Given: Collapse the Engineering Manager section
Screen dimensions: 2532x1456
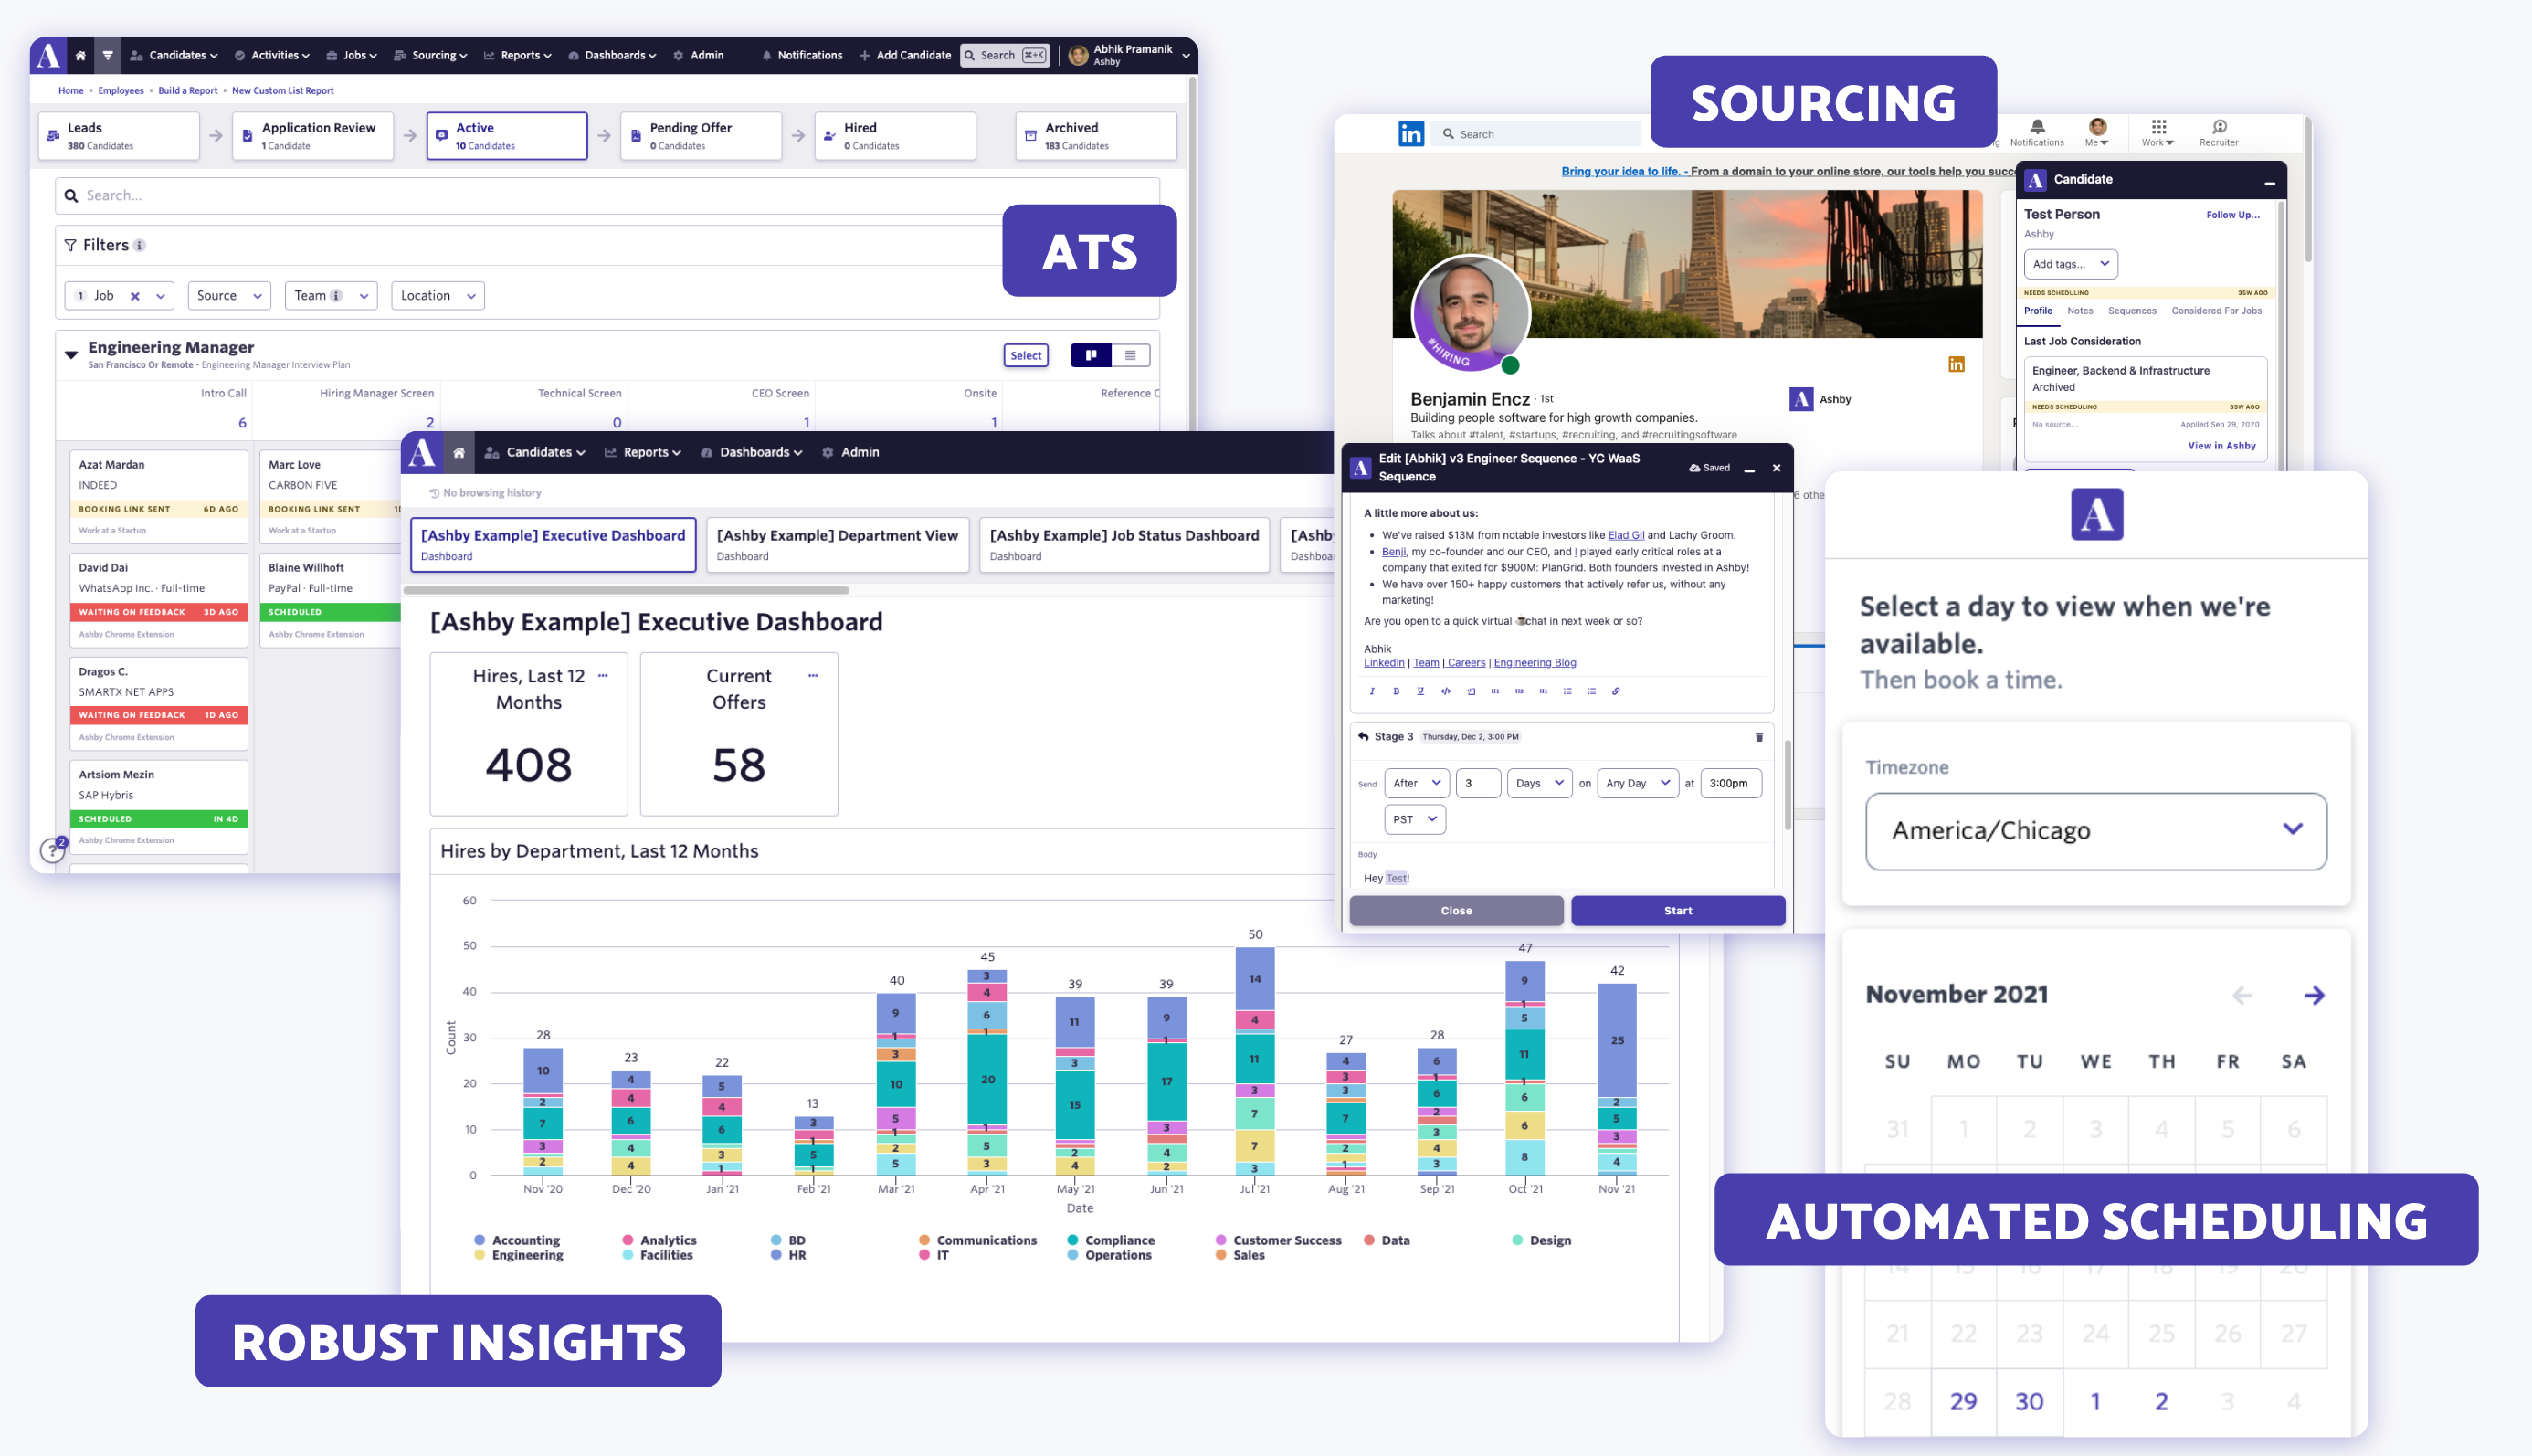Looking at the screenshot, I should 71,354.
